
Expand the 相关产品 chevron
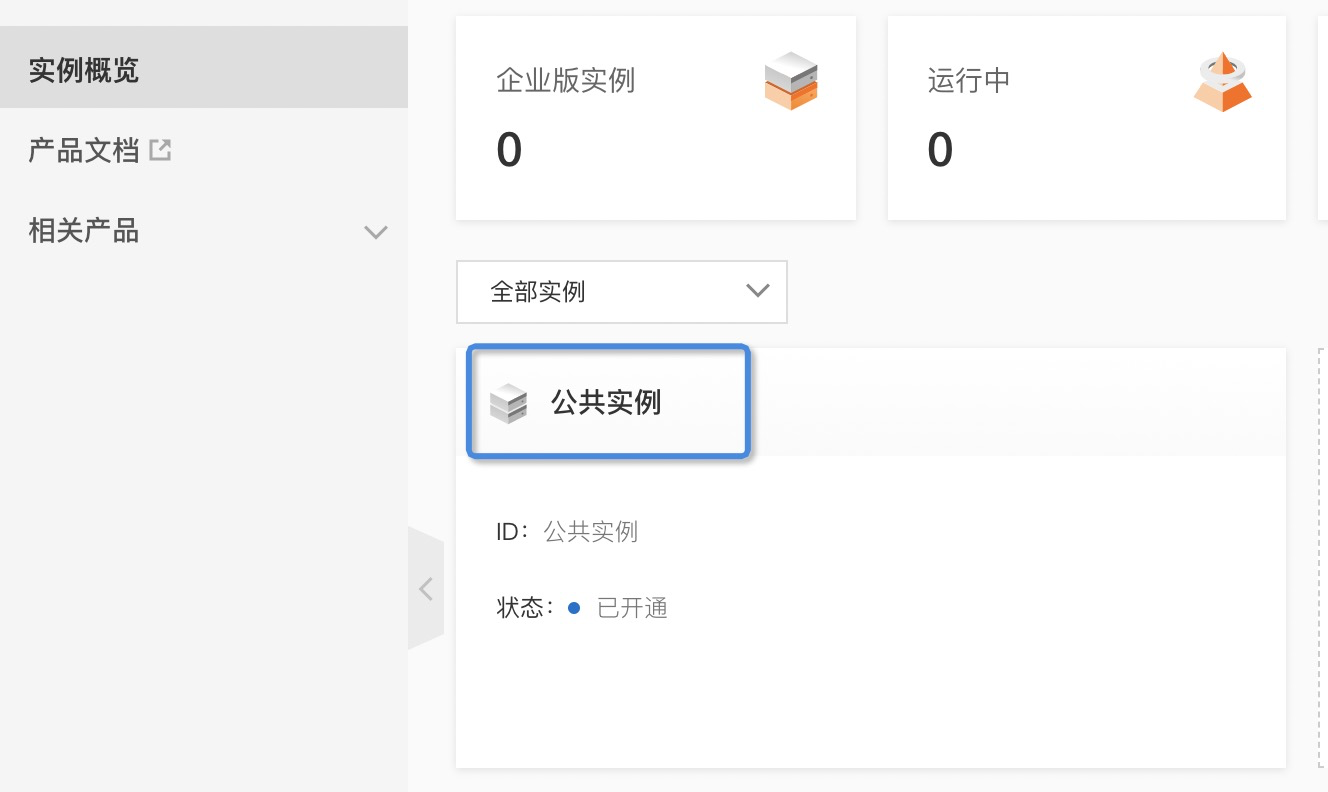(376, 232)
